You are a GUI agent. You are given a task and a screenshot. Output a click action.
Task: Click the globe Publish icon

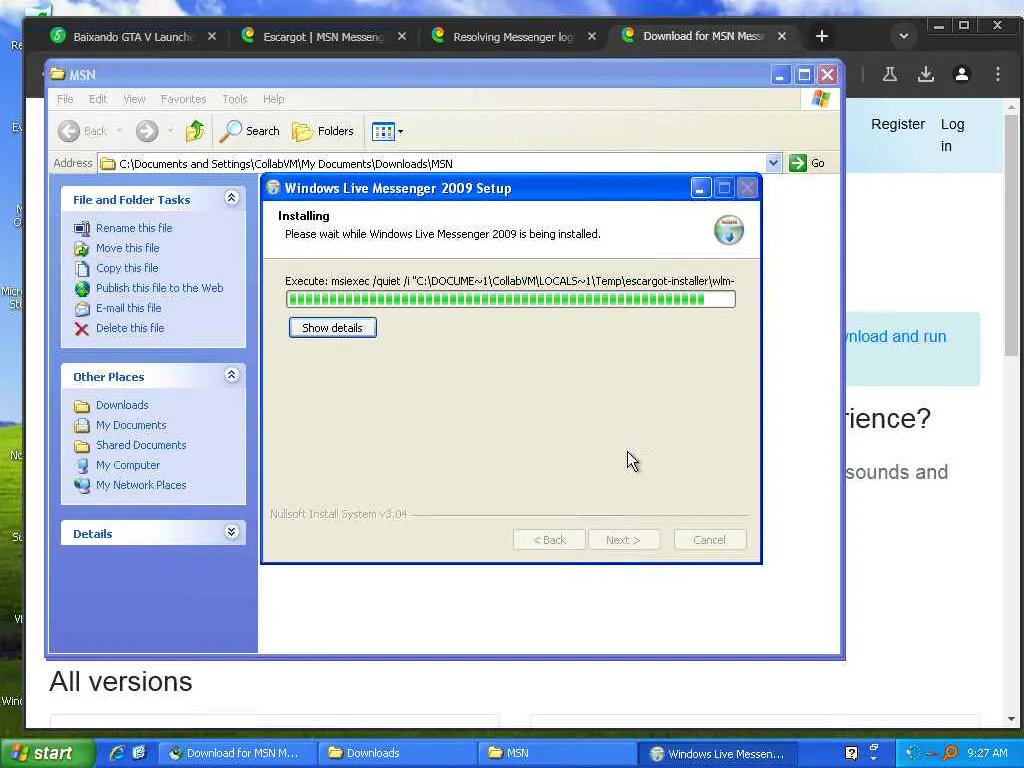click(x=82, y=288)
